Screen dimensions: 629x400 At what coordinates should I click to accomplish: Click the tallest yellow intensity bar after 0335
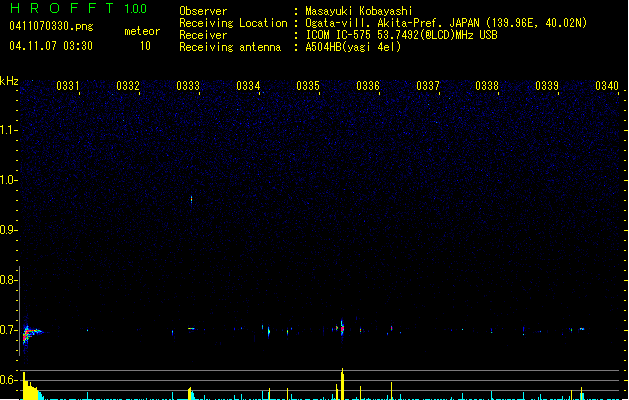[x=342, y=384]
